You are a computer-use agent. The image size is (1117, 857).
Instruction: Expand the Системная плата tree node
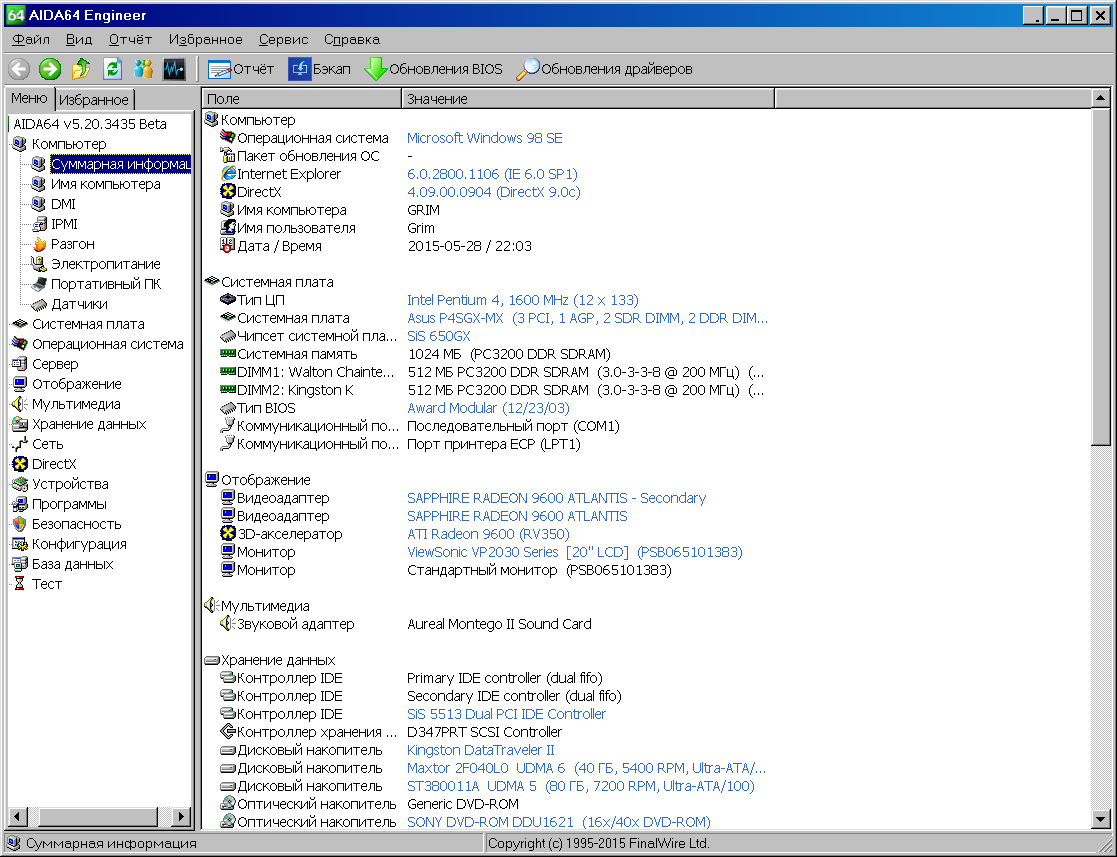(88, 324)
